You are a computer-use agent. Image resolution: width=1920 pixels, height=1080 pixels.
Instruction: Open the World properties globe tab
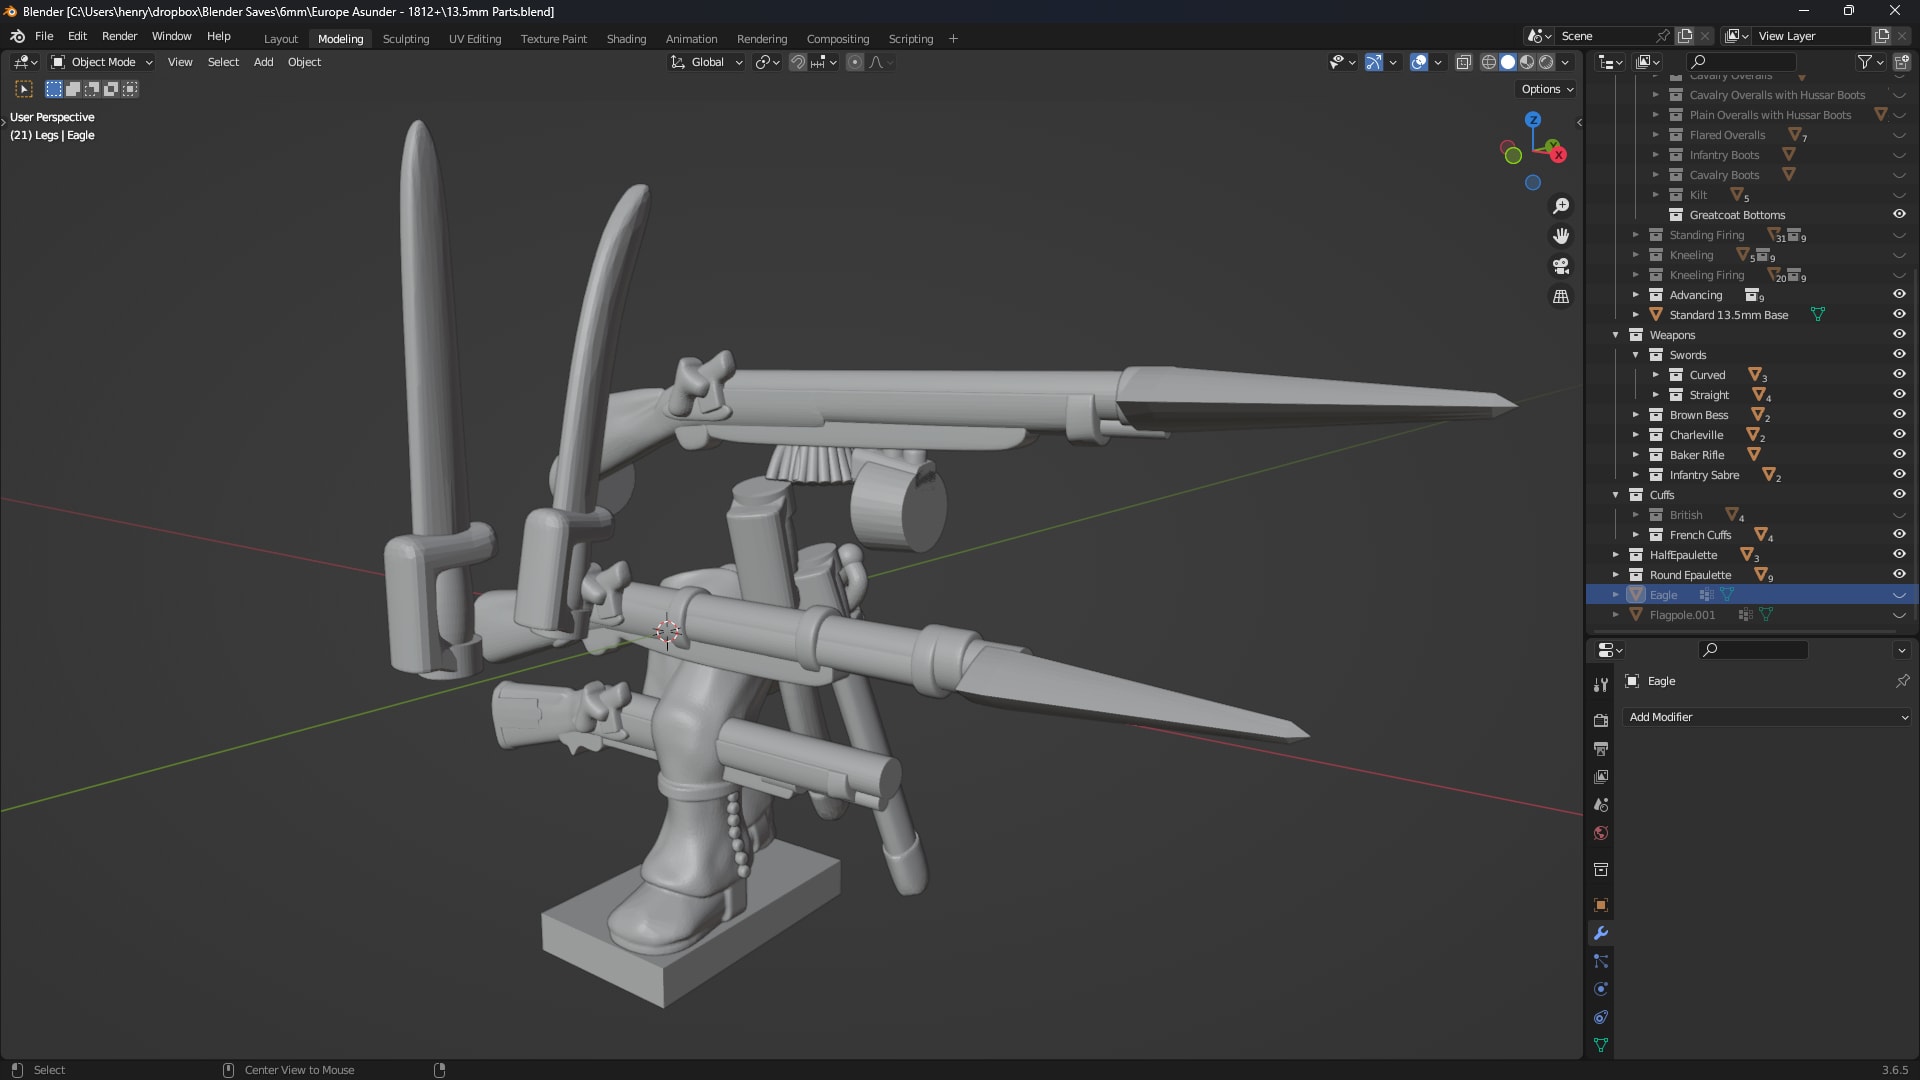tap(1600, 833)
